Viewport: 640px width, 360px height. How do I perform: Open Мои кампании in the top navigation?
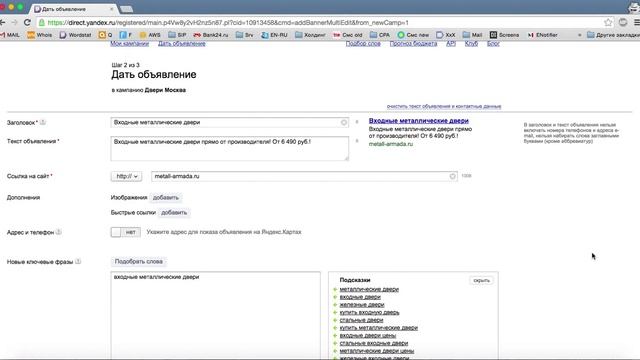(129, 44)
